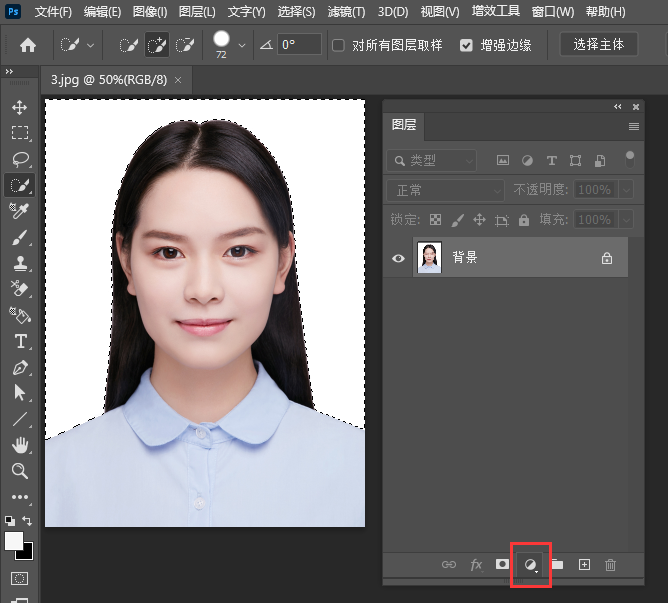Click the adjustment layer icon in Layers panel
The width and height of the screenshot is (668, 603).
pos(531,565)
